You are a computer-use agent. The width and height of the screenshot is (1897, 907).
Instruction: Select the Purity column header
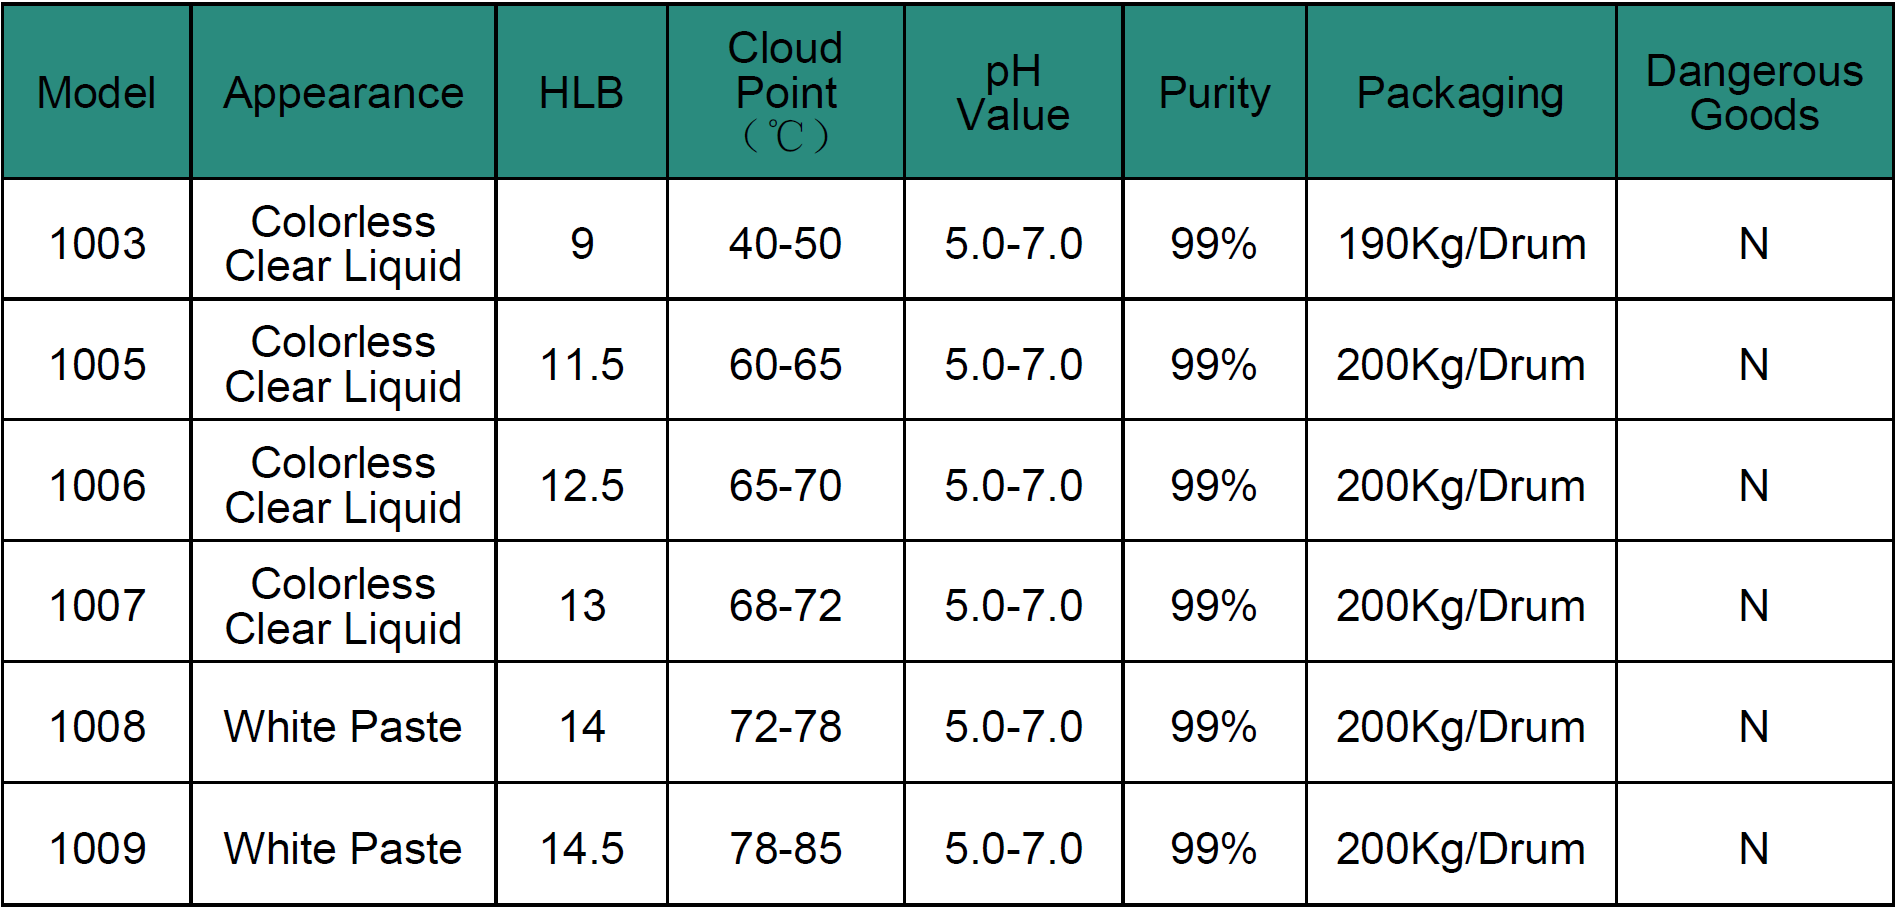[1214, 92]
